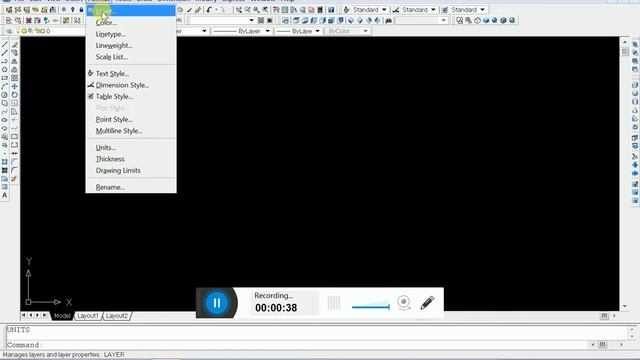This screenshot has height=360, width=640.
Task: Select the Array modify tool
Action: pos(15,78)
